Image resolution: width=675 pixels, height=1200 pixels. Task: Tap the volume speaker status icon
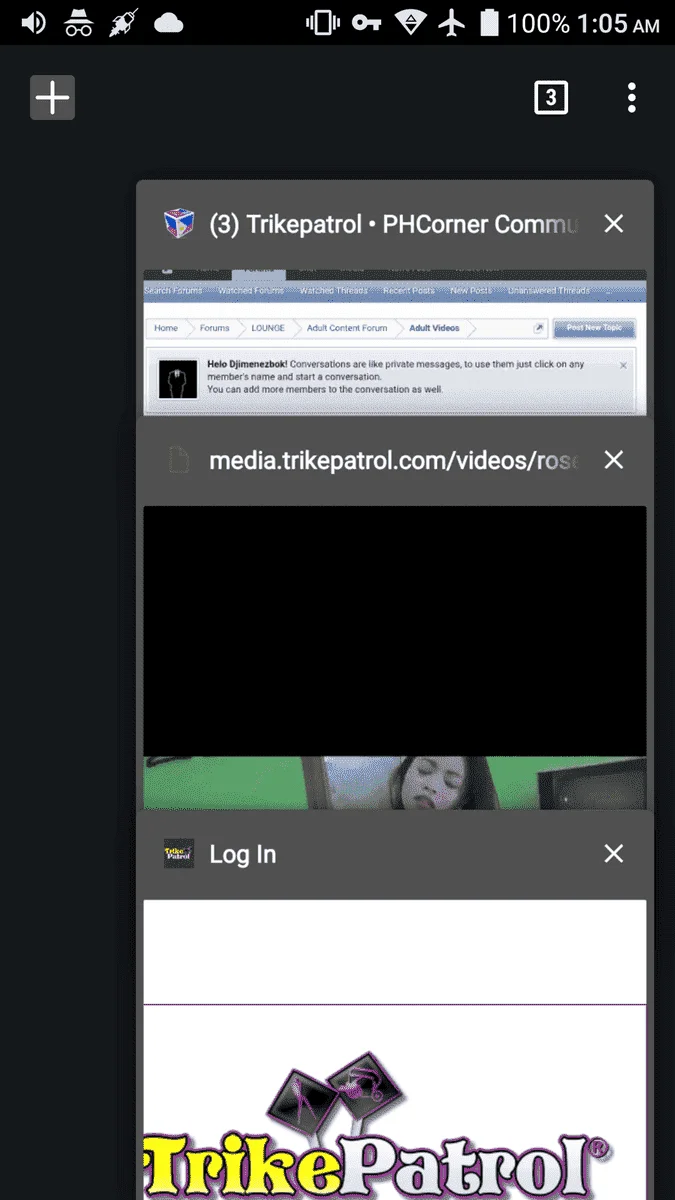coord(34,22)
